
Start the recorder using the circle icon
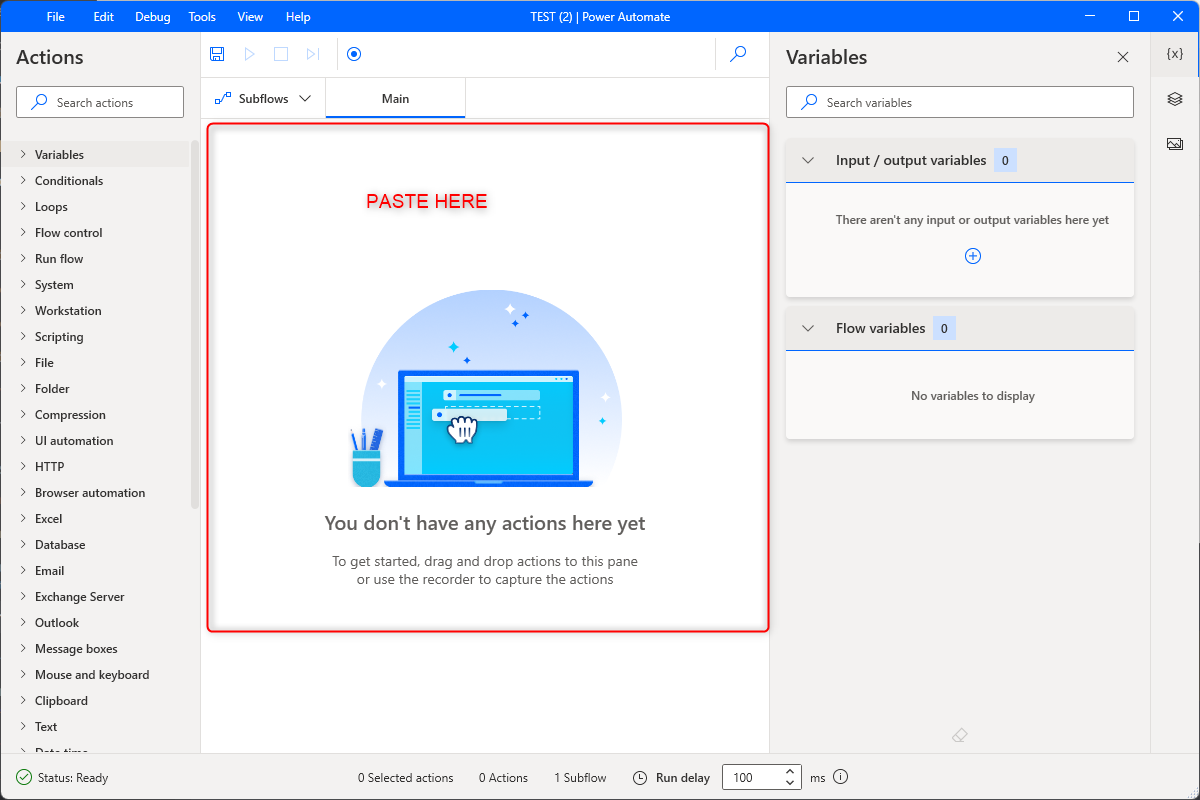354,54
